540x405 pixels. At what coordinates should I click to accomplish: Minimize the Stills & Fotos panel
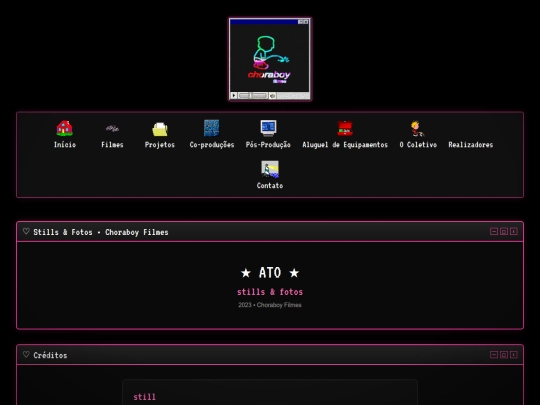pyautogui.click(x=494, y=231)
